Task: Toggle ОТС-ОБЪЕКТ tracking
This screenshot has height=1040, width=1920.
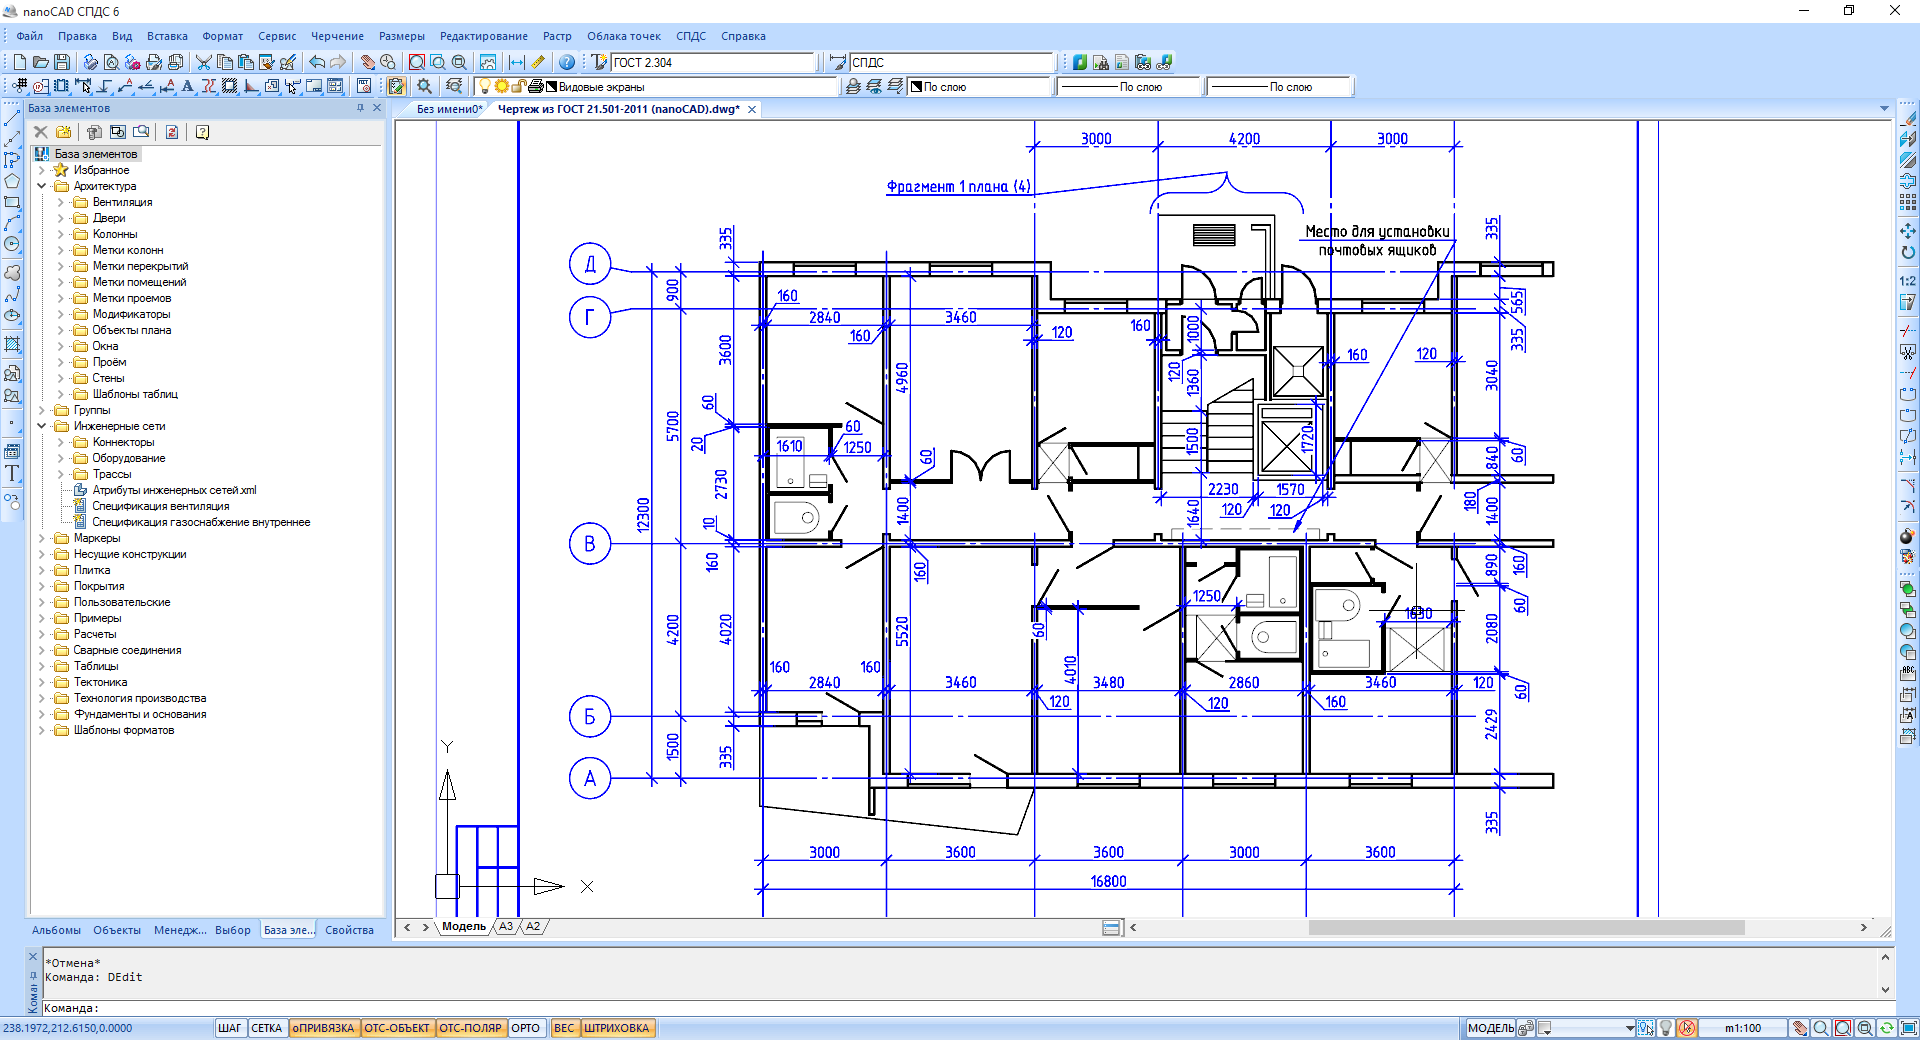Action: pos(397,1028)
